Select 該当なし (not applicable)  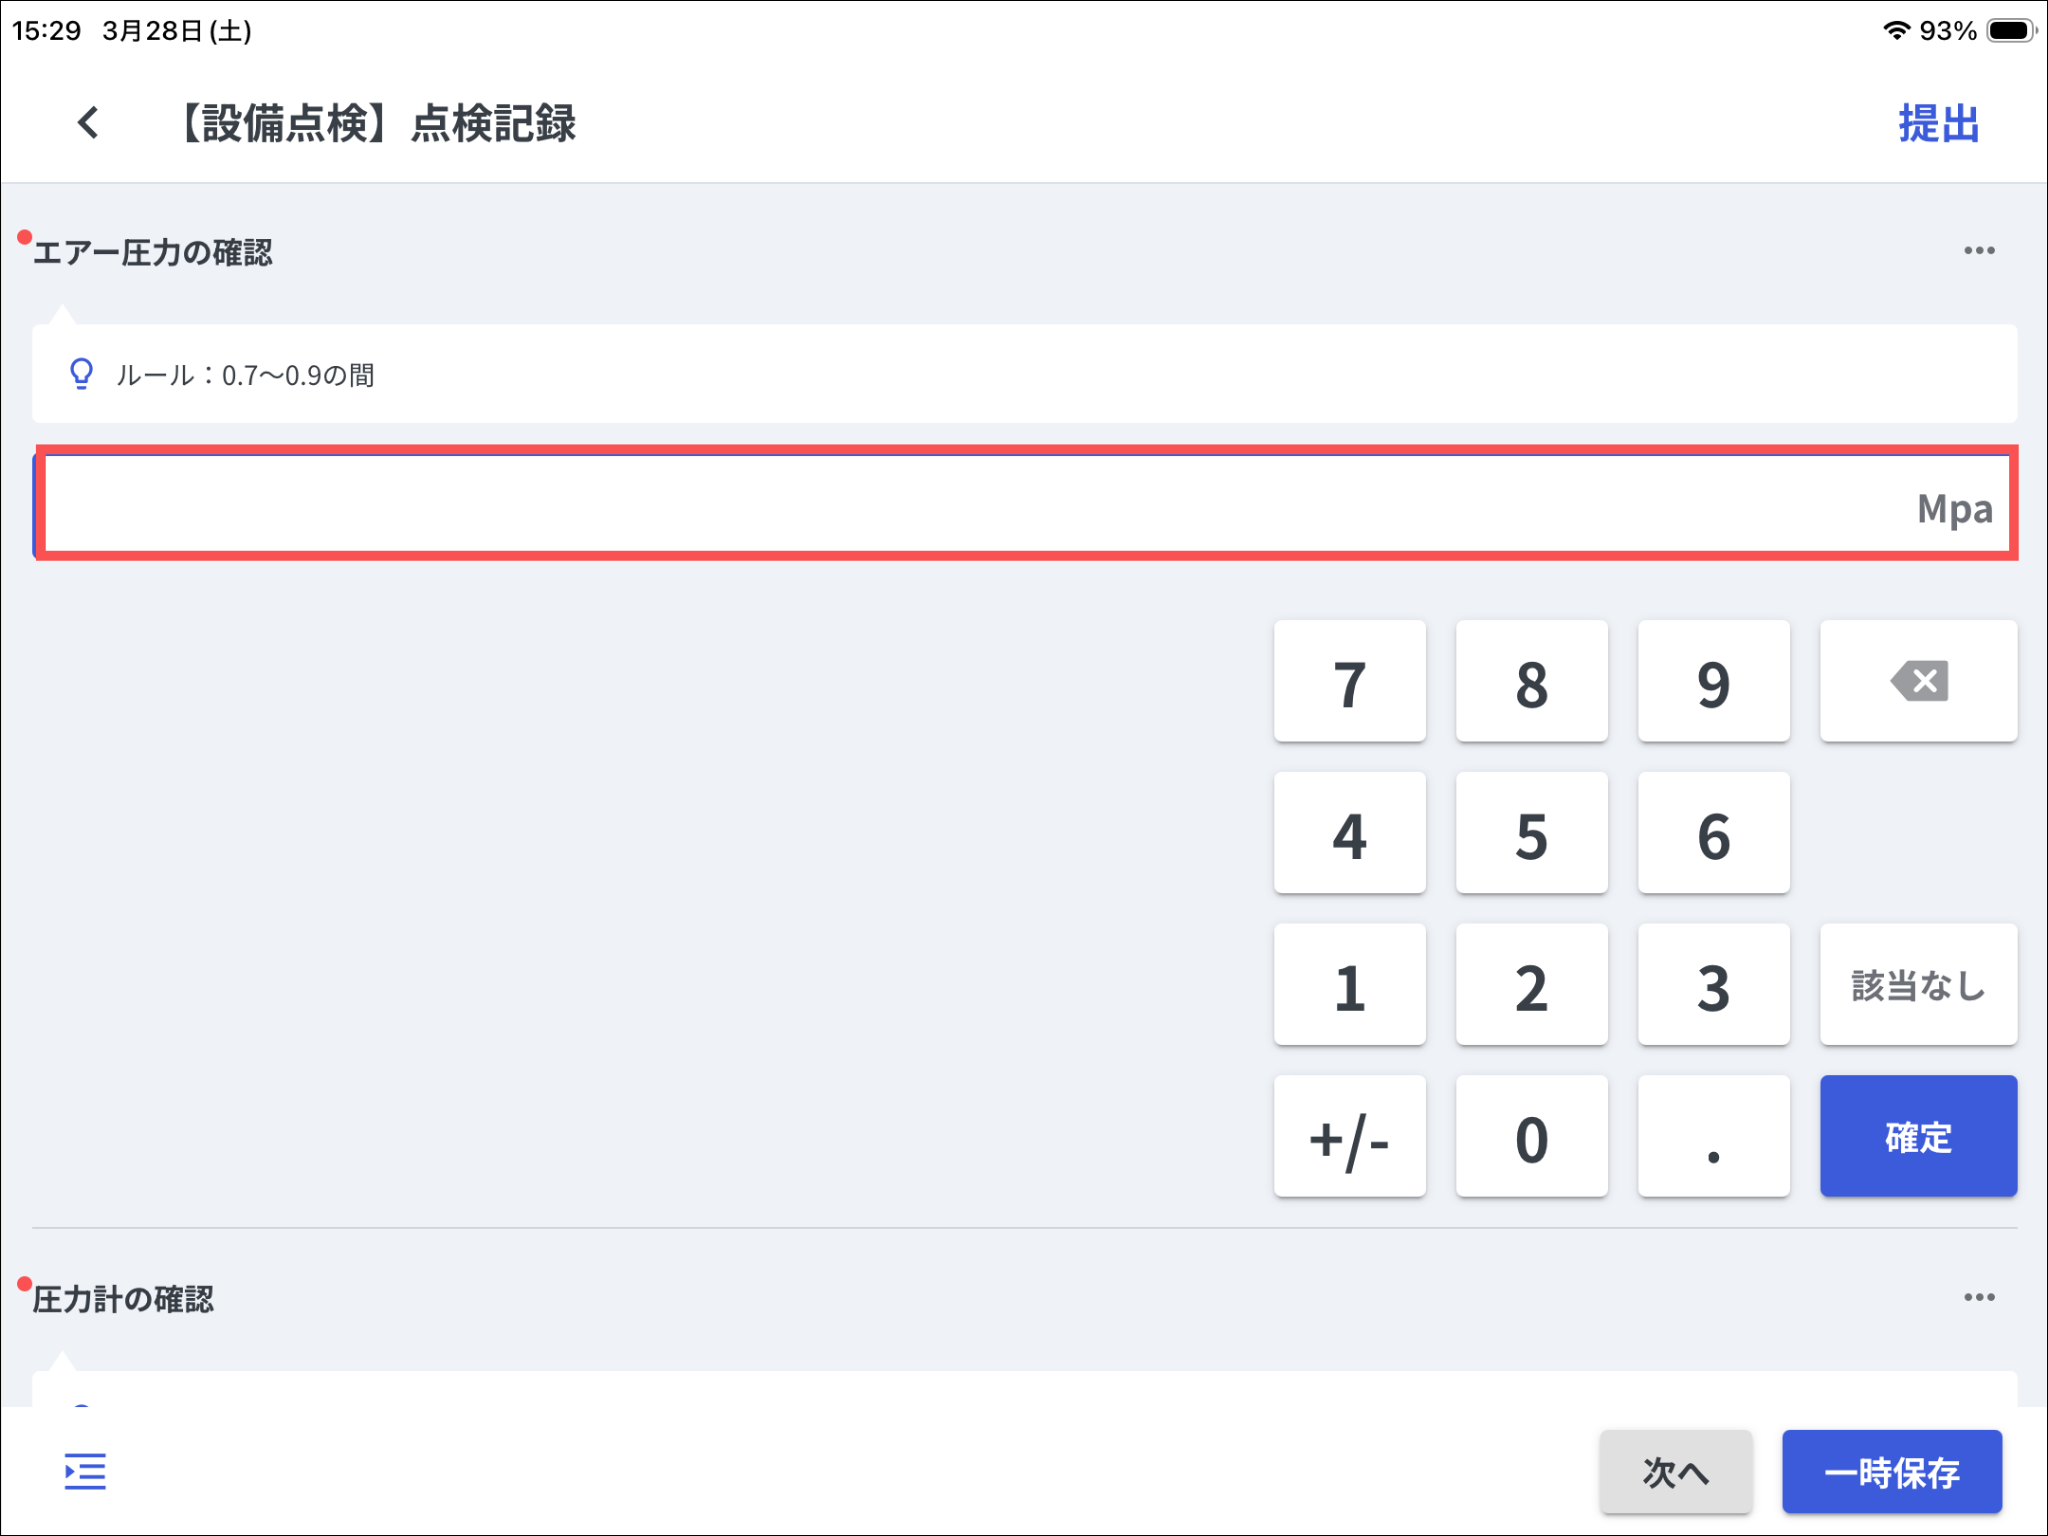coord(1917,985)
